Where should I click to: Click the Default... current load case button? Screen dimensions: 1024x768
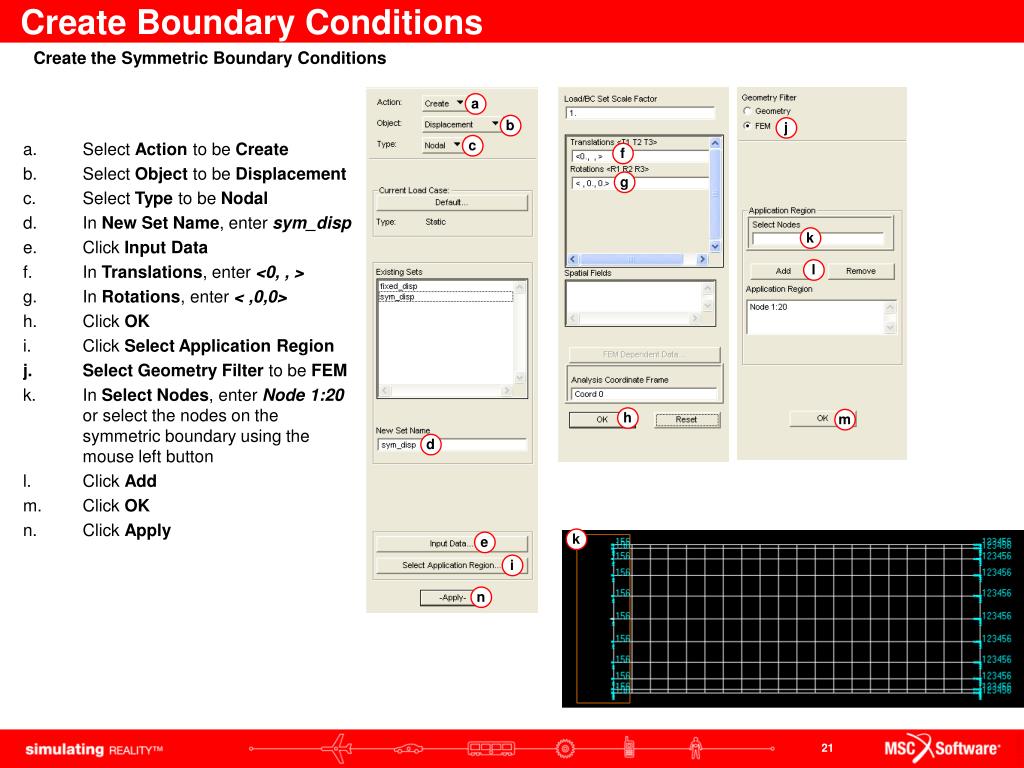click(x=452, y=202)
